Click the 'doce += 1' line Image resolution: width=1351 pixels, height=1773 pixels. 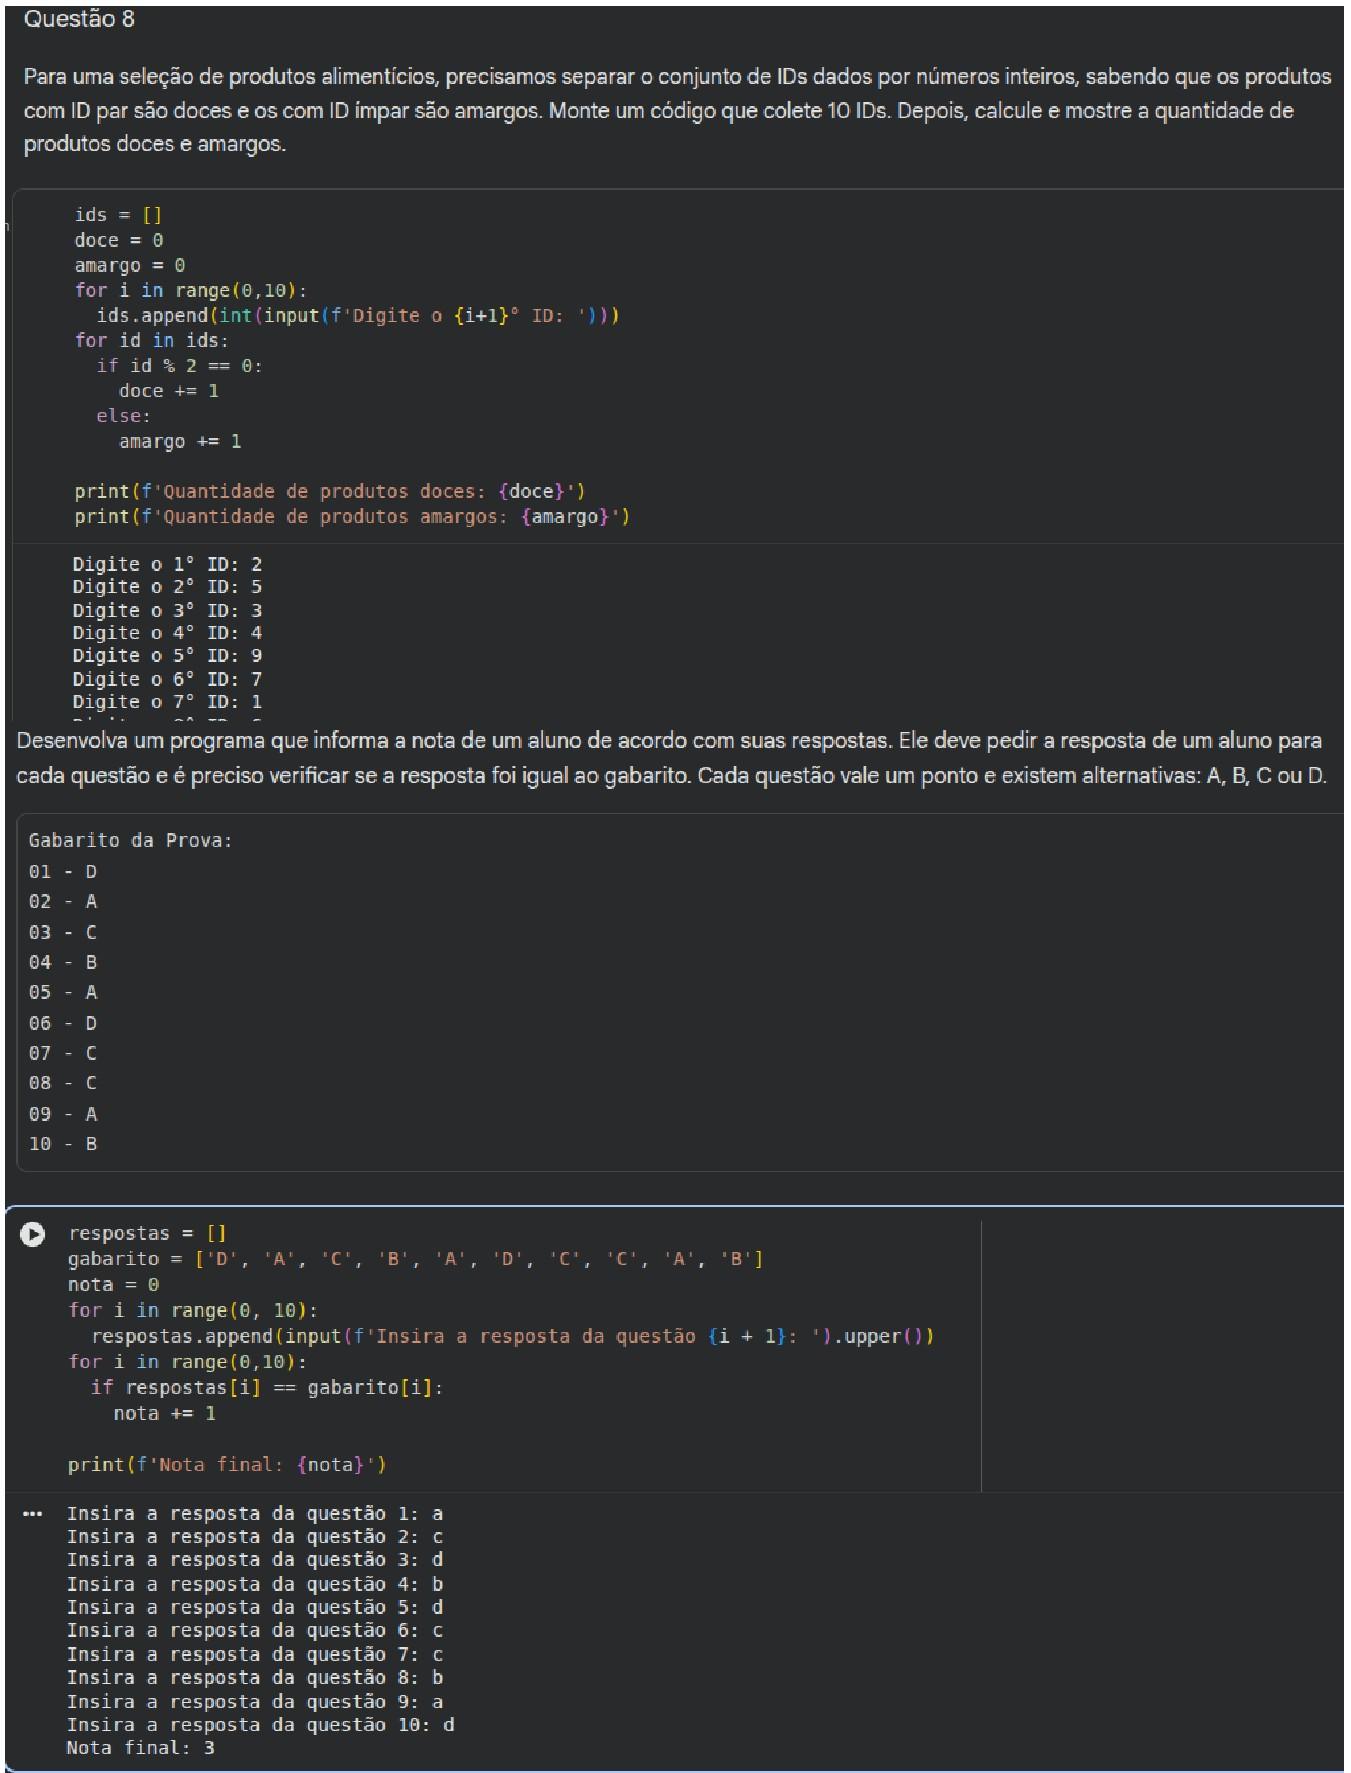[x=169, y=391]
